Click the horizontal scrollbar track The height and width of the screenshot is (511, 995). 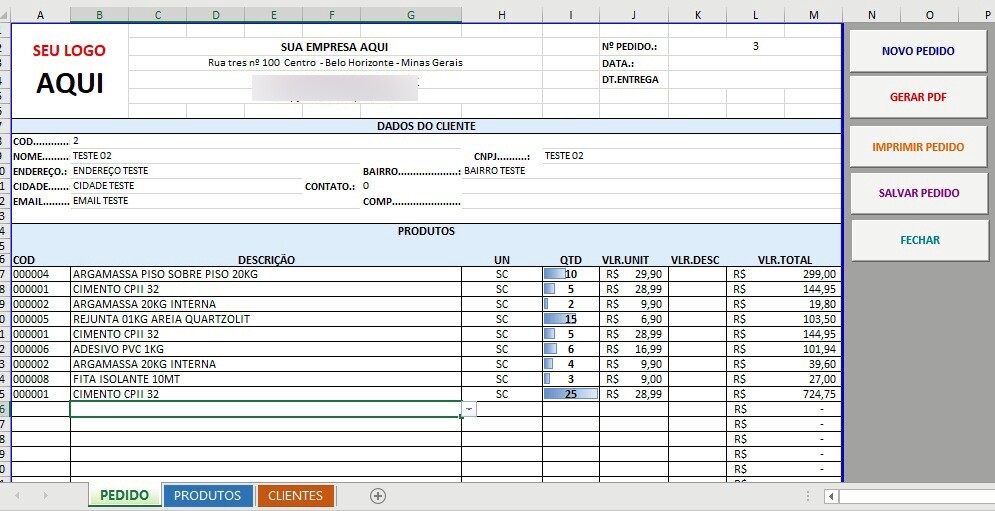915,496
